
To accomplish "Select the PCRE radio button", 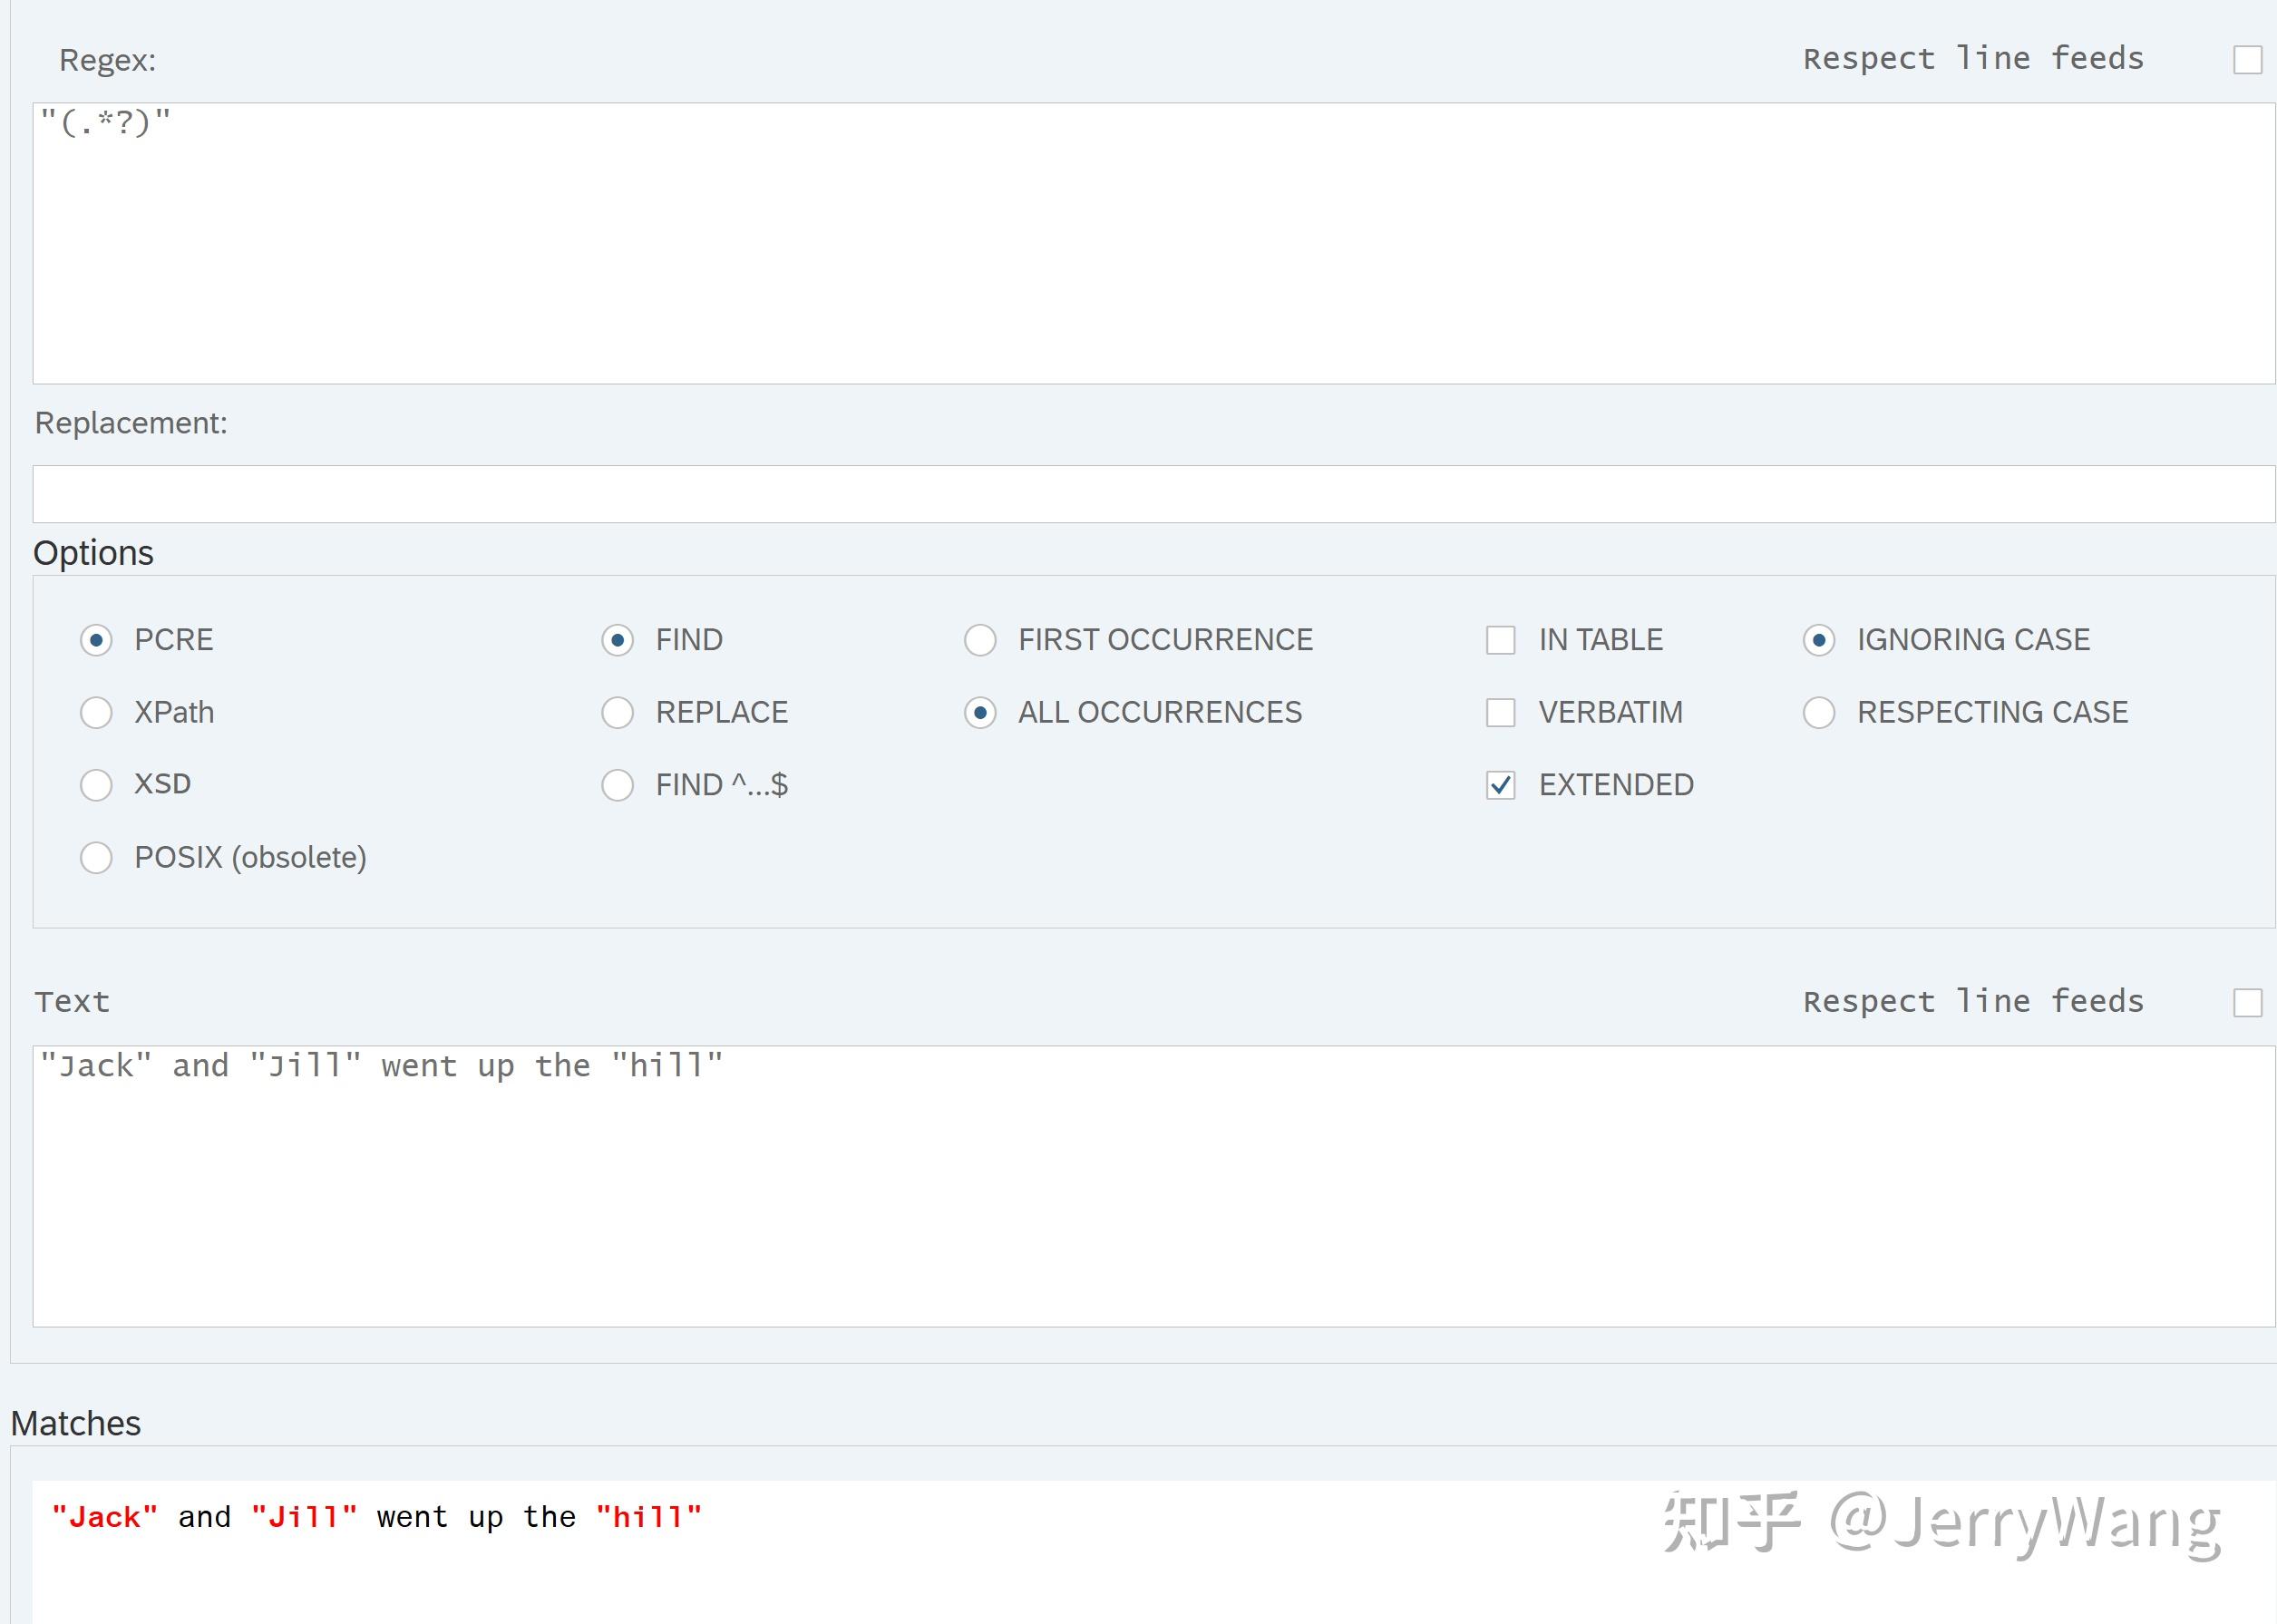I will click(x=96, y=640).
